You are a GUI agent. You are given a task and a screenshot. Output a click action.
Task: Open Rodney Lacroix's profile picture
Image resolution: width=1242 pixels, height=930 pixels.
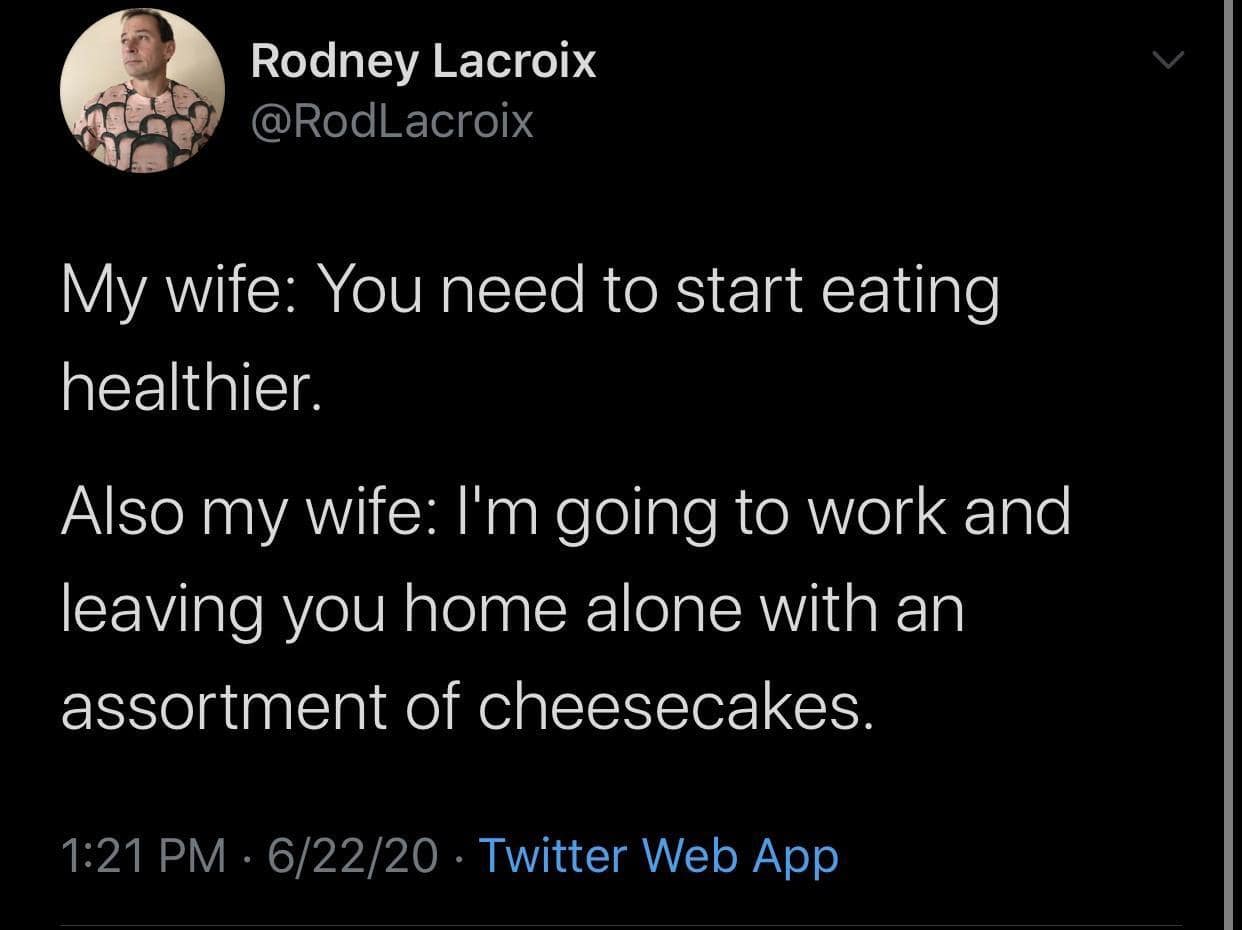pos(143,91)
